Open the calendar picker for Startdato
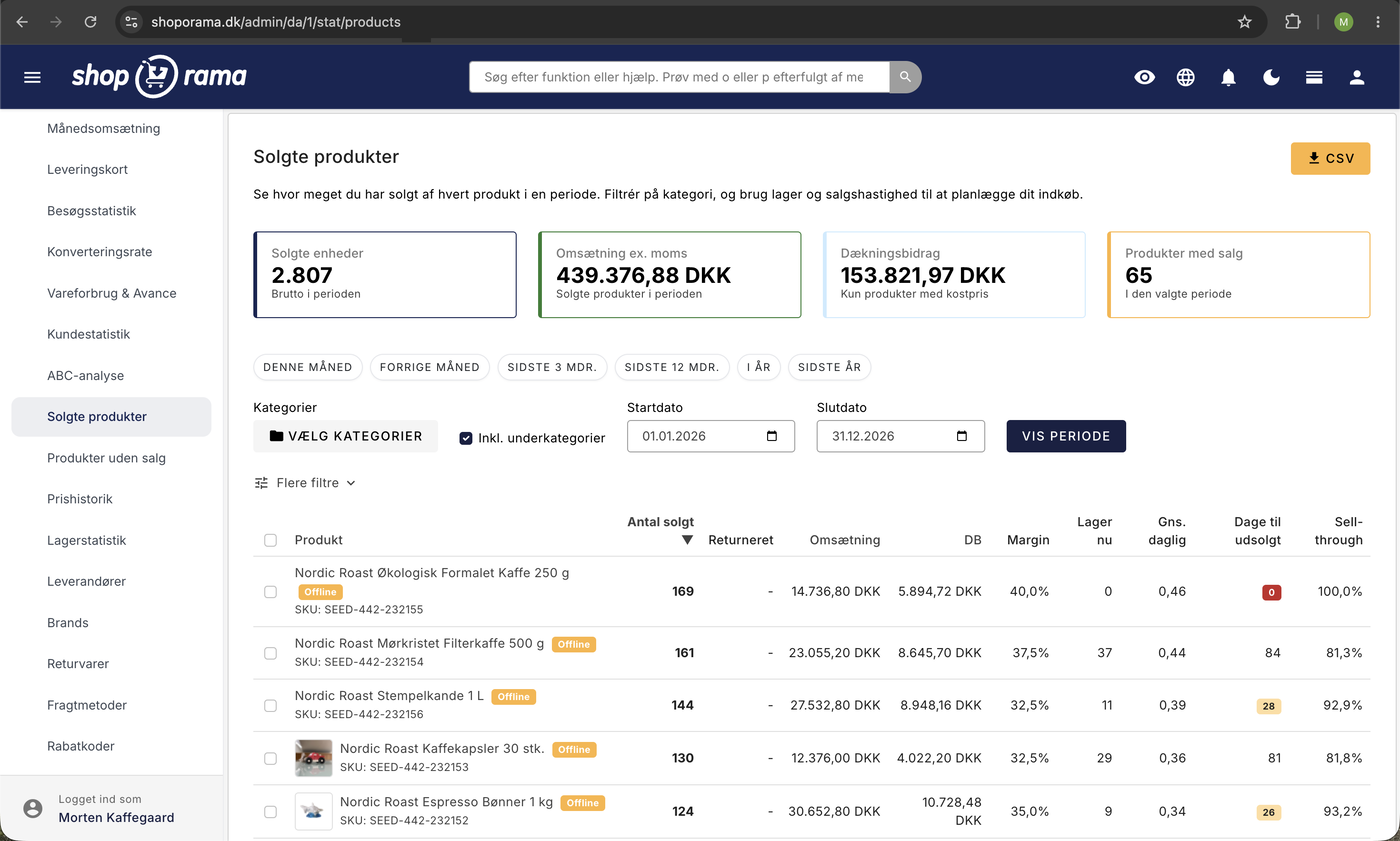Screen dimensions: 1400x841 pyautogui.click(x=771, y=436)
